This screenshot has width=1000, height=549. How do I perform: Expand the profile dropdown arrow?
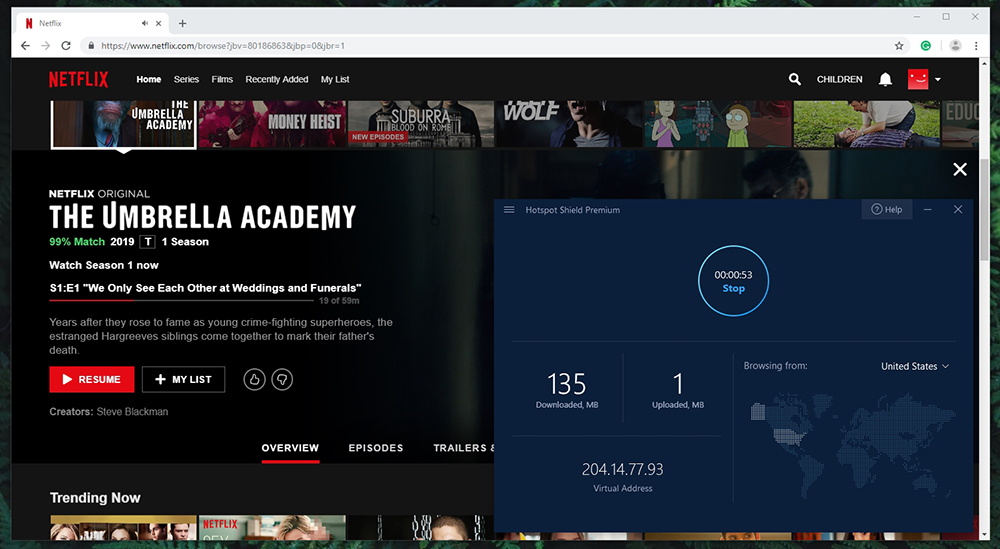(938, 80)
